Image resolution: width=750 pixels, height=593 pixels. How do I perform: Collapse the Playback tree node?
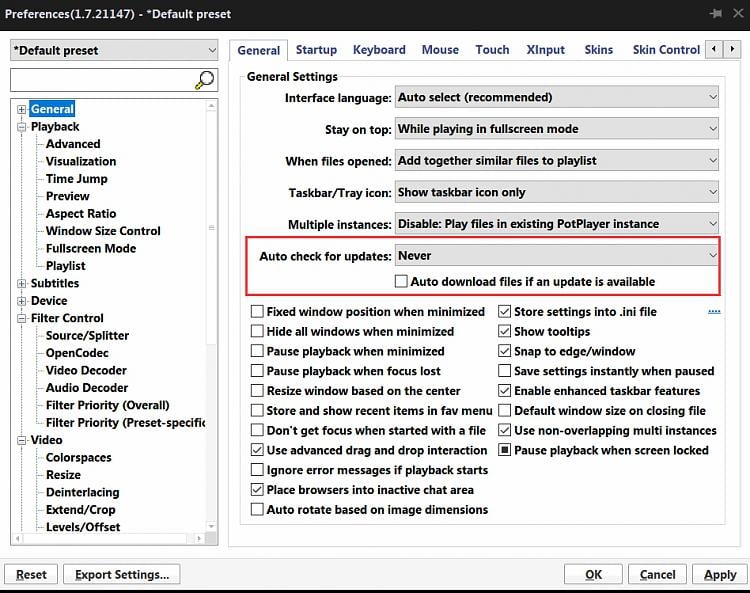tap(22, 127)
